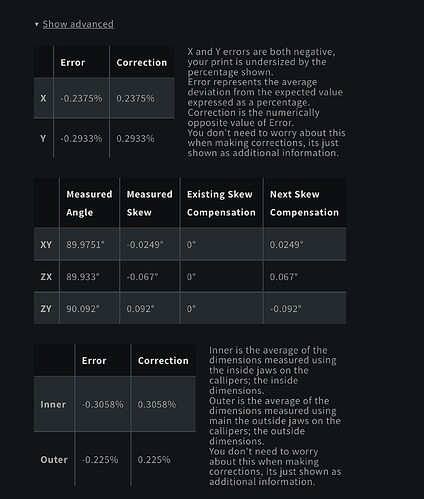The height and width of the screenshot is (499, 424).
Task: Click the ZX row label
Action: (46, 277)
